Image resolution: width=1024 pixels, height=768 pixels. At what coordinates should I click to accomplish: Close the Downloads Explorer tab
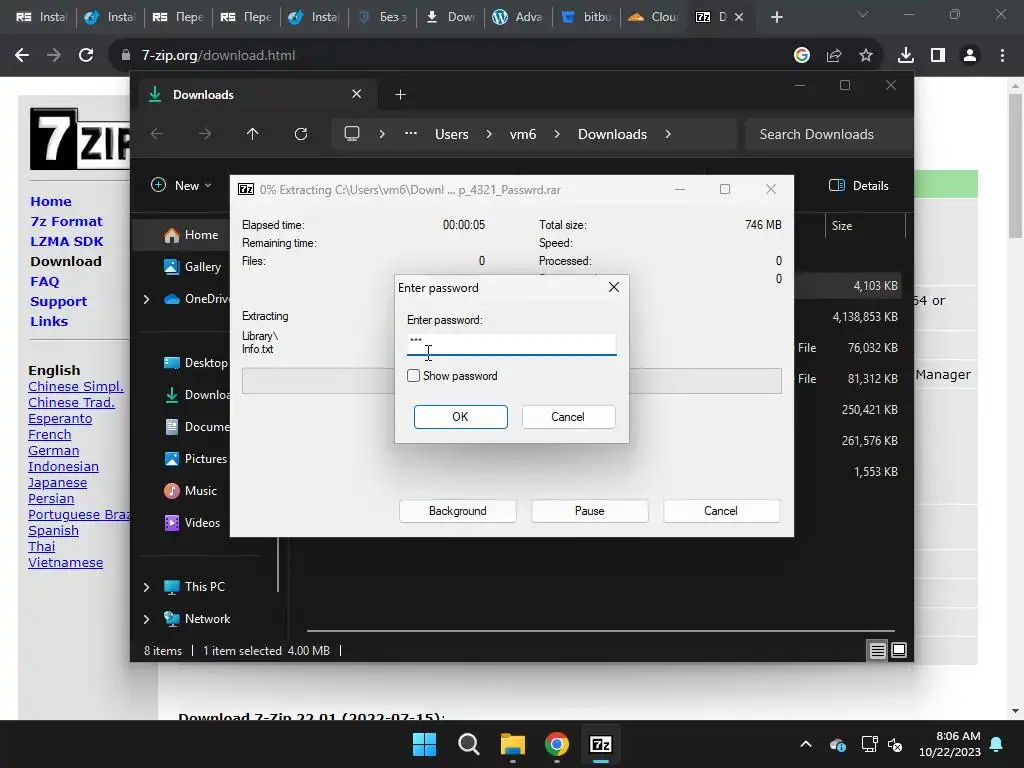tap(357, 94)
